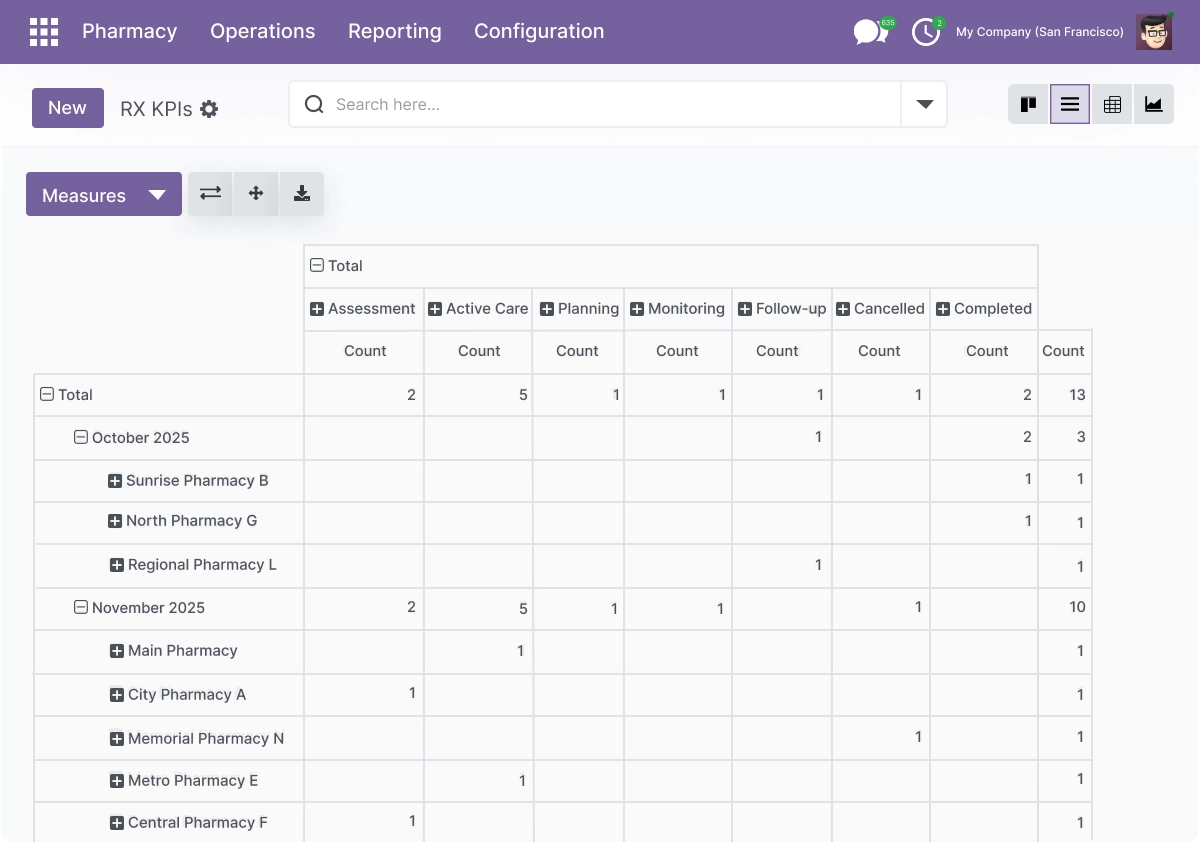Screen dimensions: 1200x844
Task: Open the Reporting menu
Action: click(x=395, y=32)
